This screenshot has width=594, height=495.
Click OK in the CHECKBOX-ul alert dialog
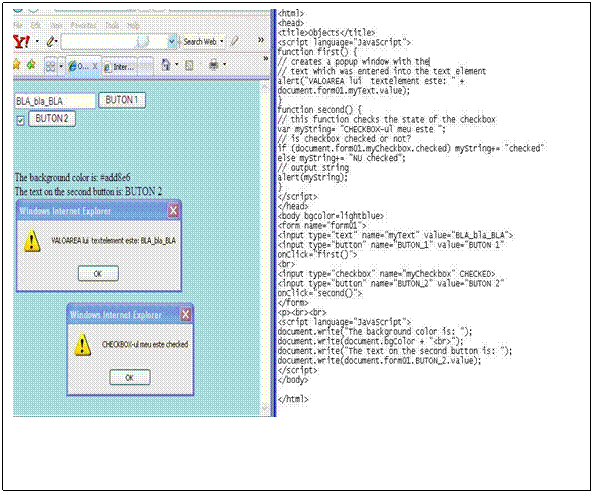pyautogui.click(x=130, y=377)
